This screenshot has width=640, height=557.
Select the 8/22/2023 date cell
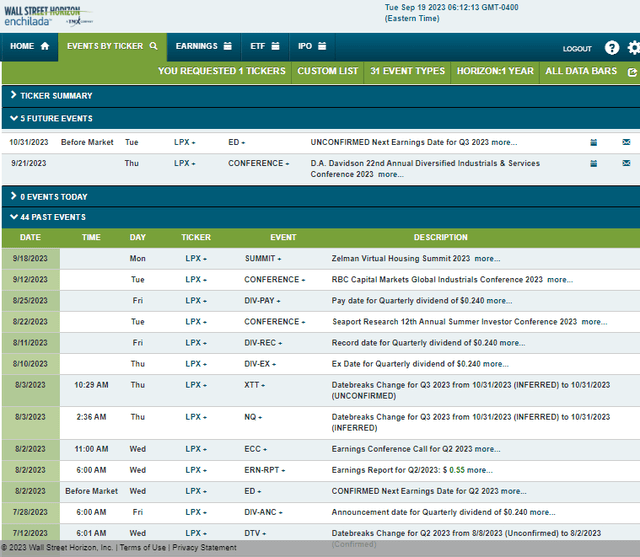(x=30, y=322)
